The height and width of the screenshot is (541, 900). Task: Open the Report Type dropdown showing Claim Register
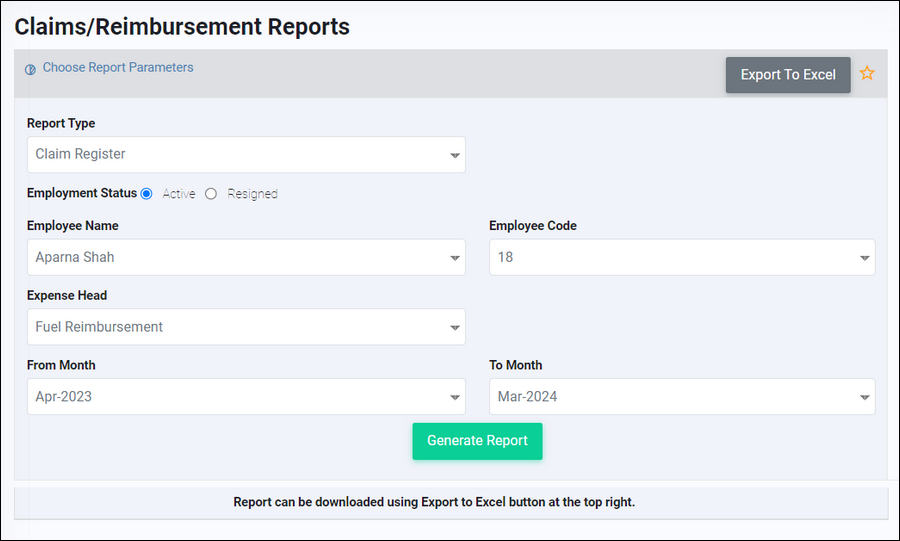click(245, 155)
